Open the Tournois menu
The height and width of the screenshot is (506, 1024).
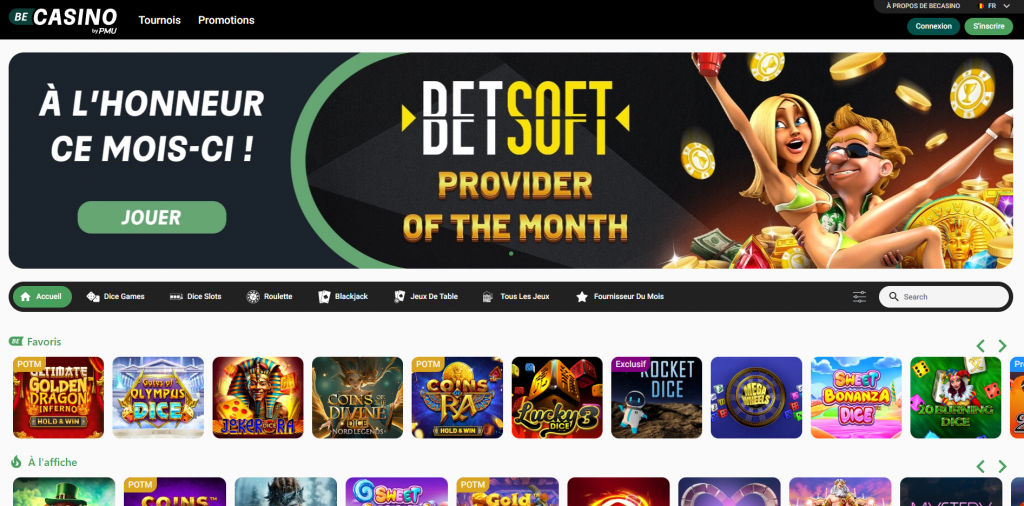159,20
